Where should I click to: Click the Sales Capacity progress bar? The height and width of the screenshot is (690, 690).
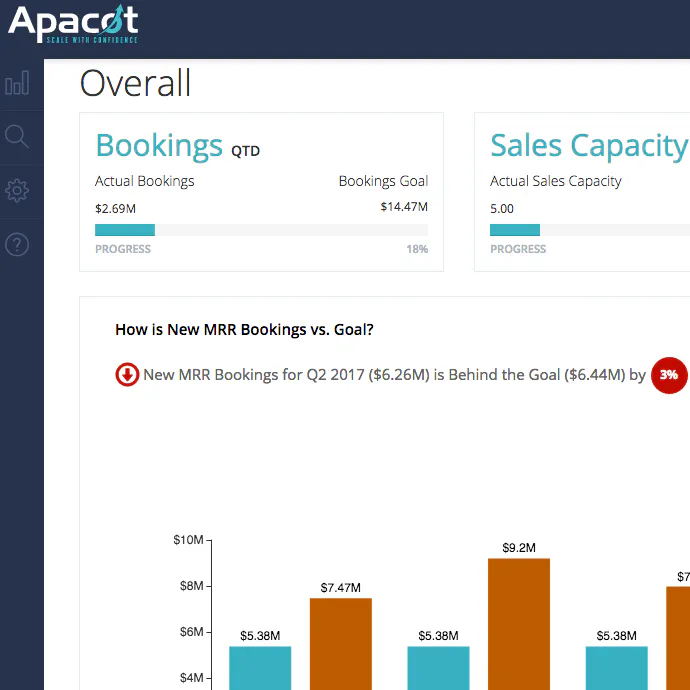point(590,230)
